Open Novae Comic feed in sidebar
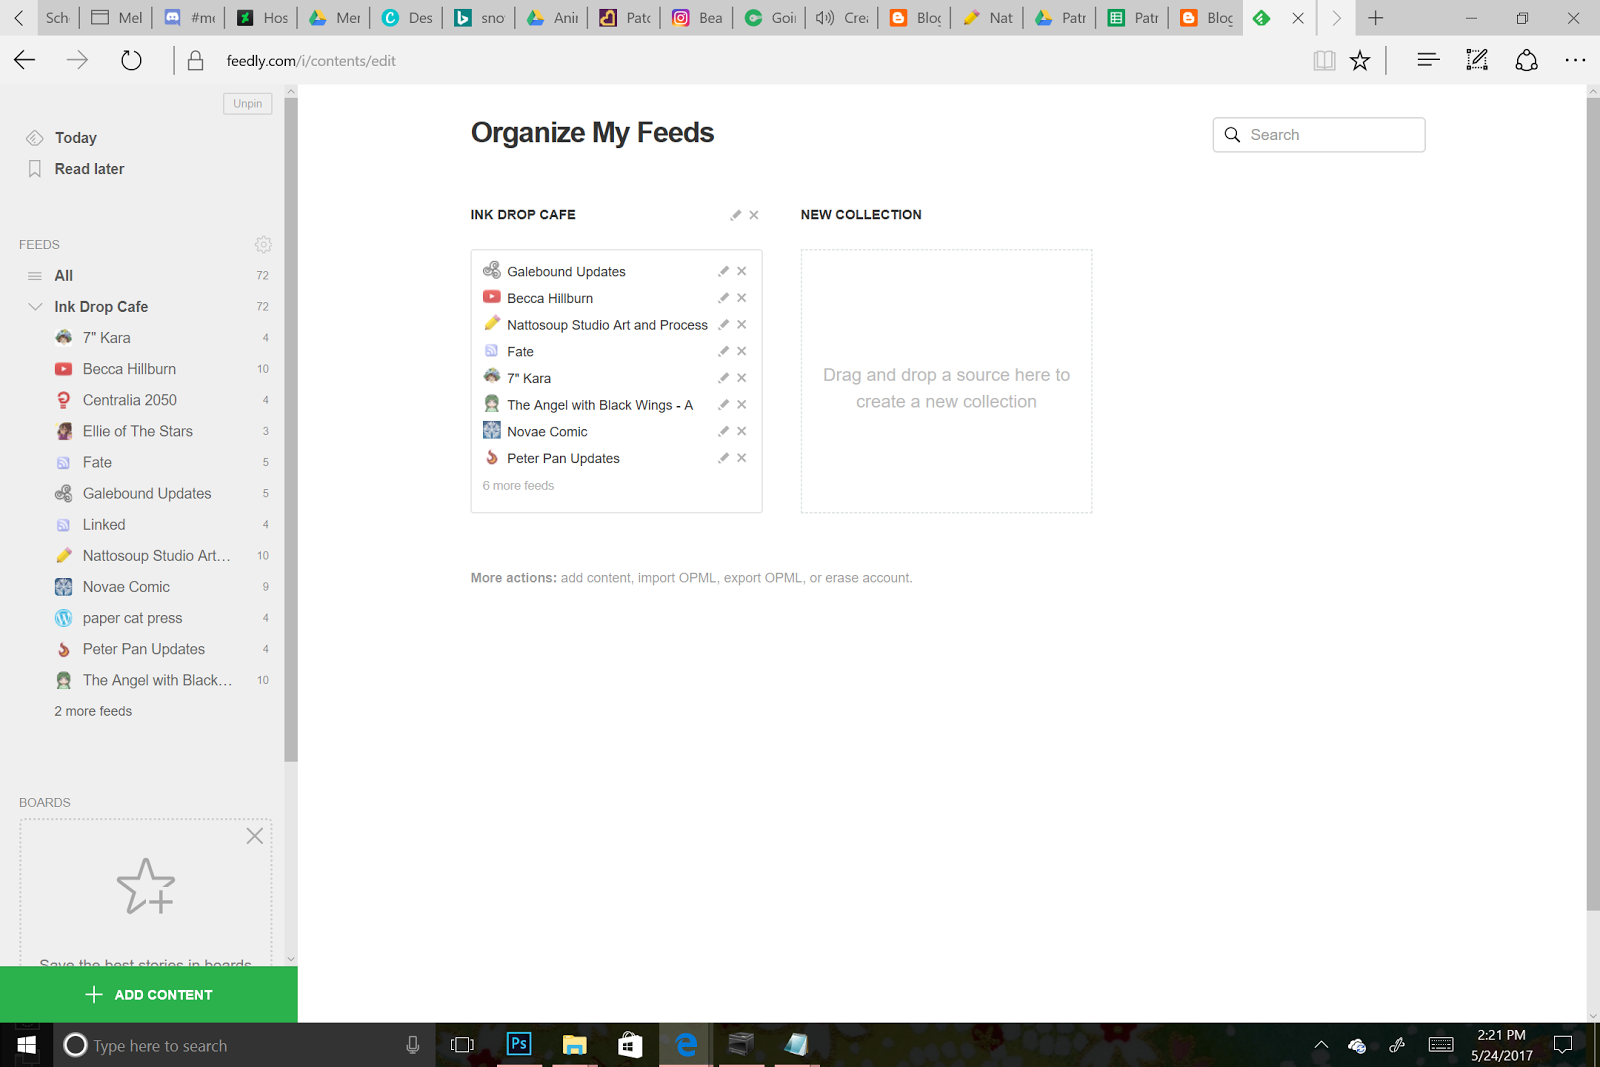 pos(126,587)
